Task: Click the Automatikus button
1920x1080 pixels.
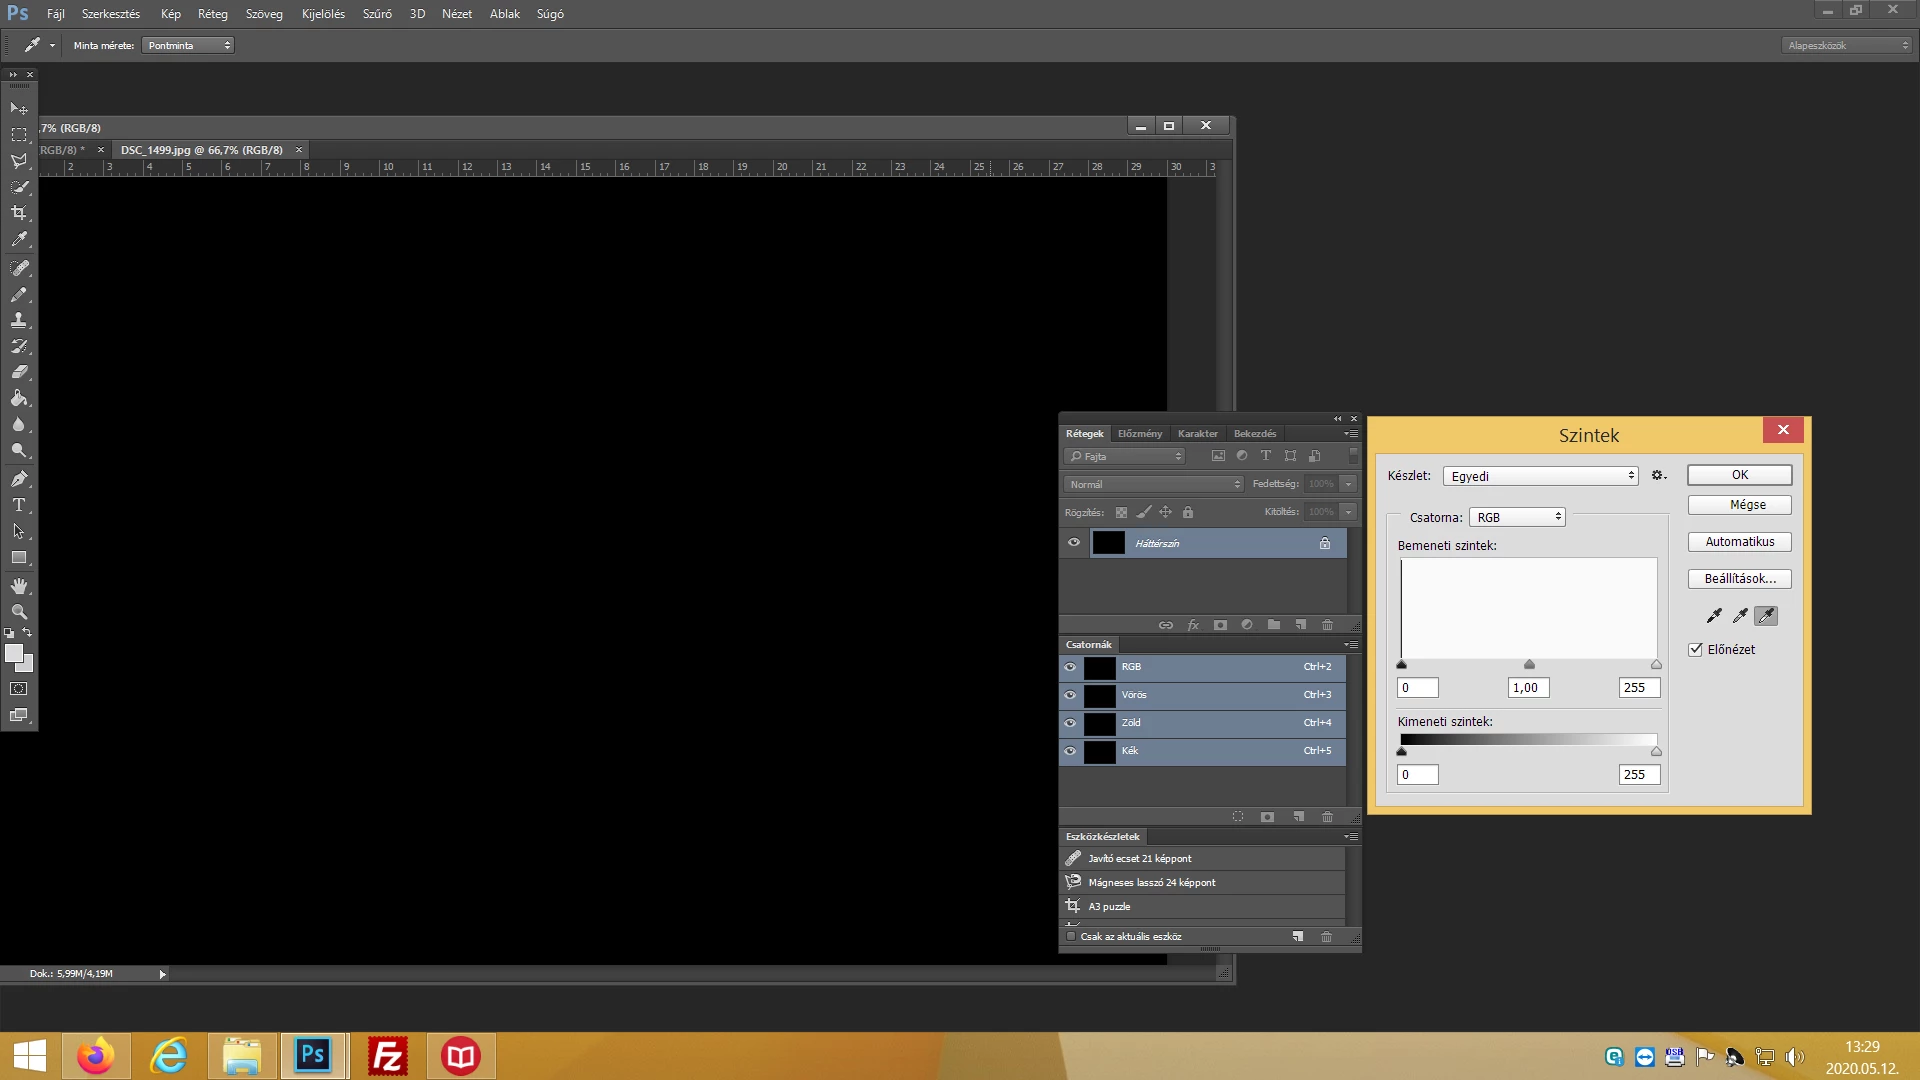Action: [x=1739, y=542]
